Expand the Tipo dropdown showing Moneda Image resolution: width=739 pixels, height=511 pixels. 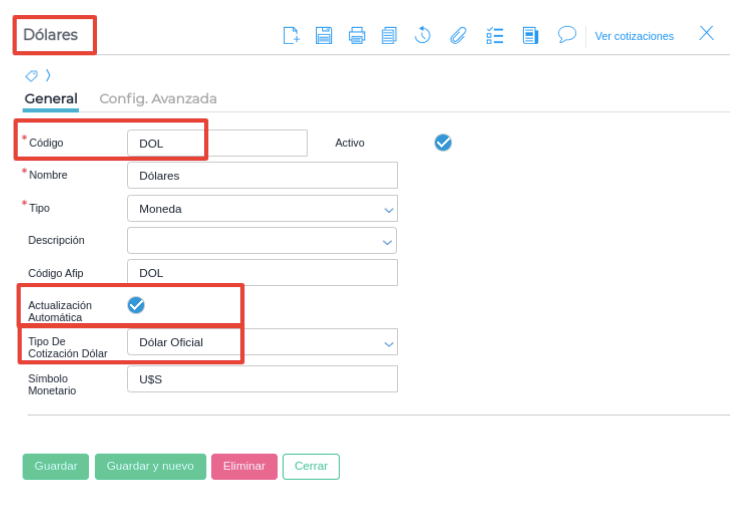(x=262, y=208)
